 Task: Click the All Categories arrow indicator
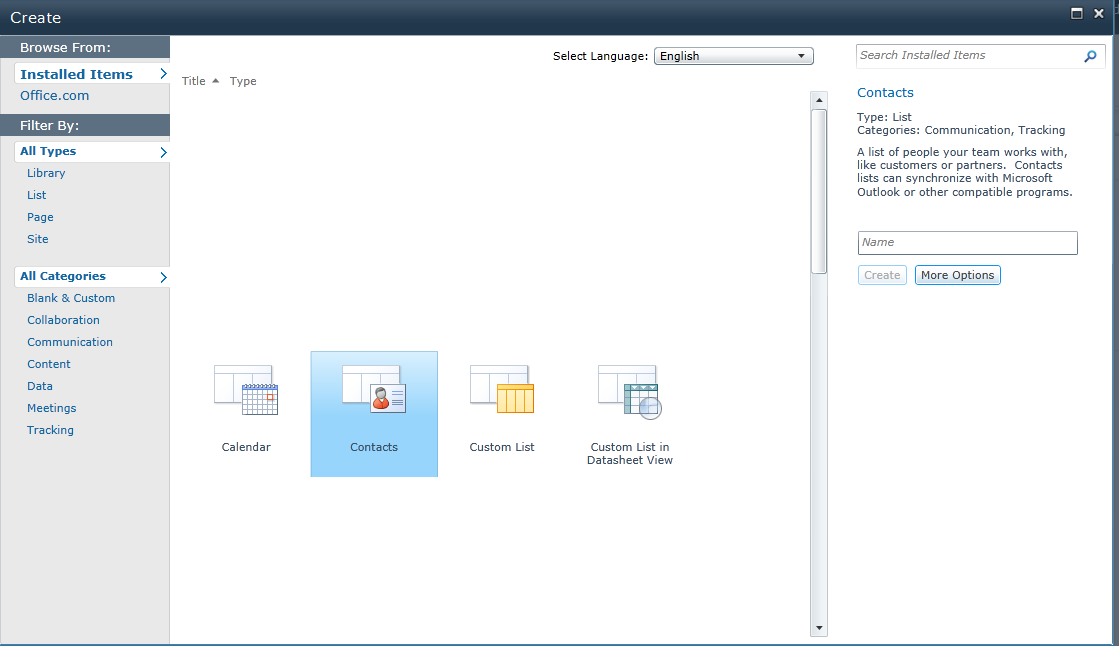[x=165, y=276]
